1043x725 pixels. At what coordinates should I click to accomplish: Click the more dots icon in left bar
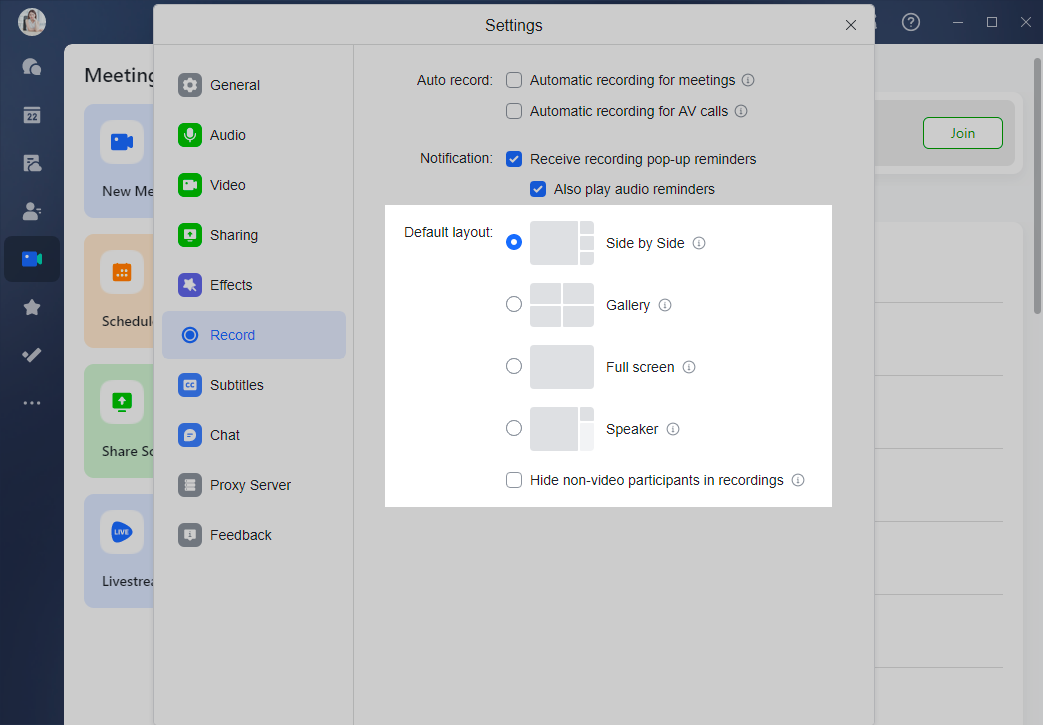tap(31, 403)
